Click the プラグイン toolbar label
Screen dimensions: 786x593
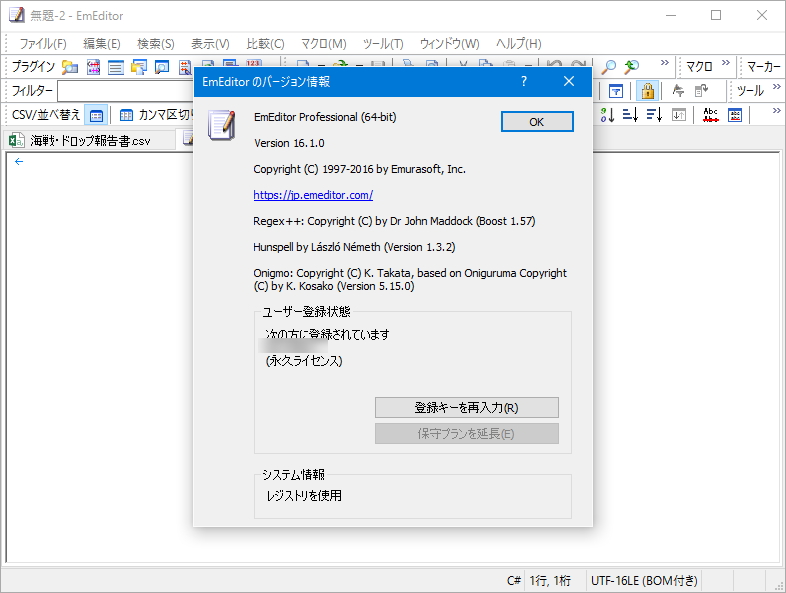33,67
